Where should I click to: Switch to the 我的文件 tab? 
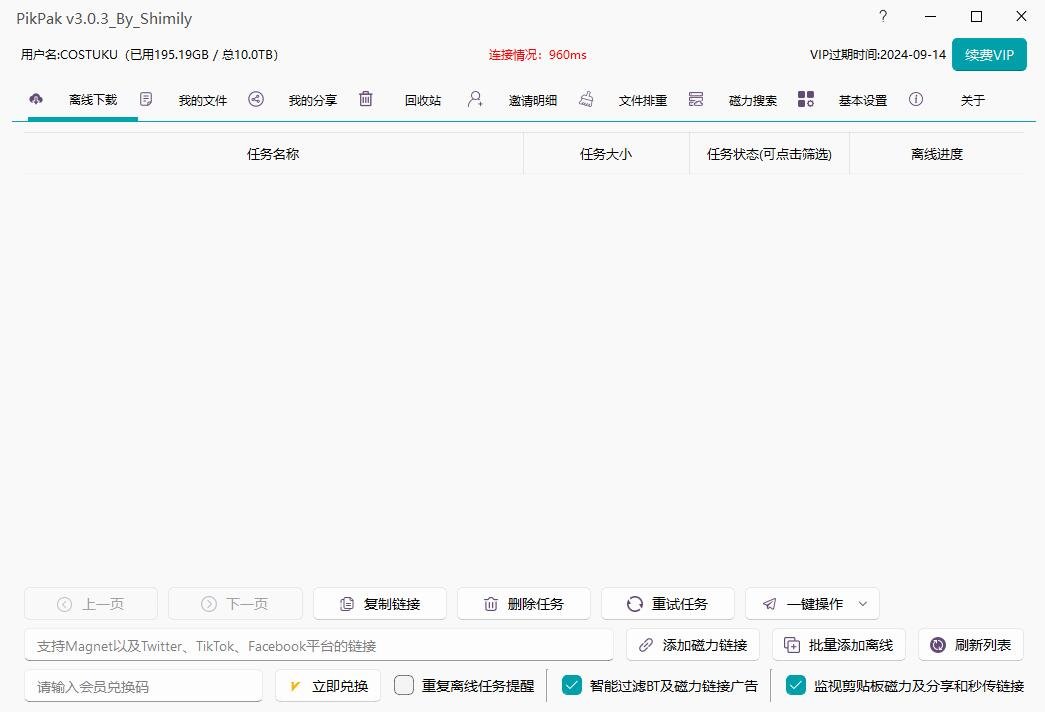tap(203, 100)
